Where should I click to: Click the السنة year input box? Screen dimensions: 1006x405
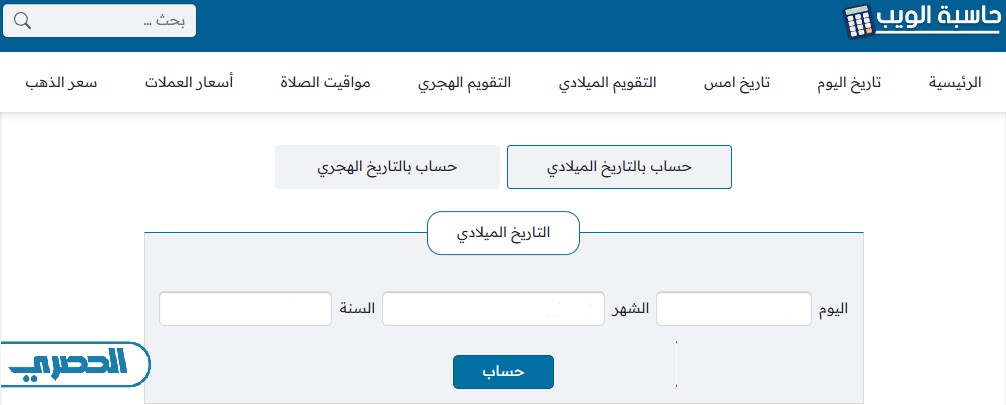coord(245,309)
